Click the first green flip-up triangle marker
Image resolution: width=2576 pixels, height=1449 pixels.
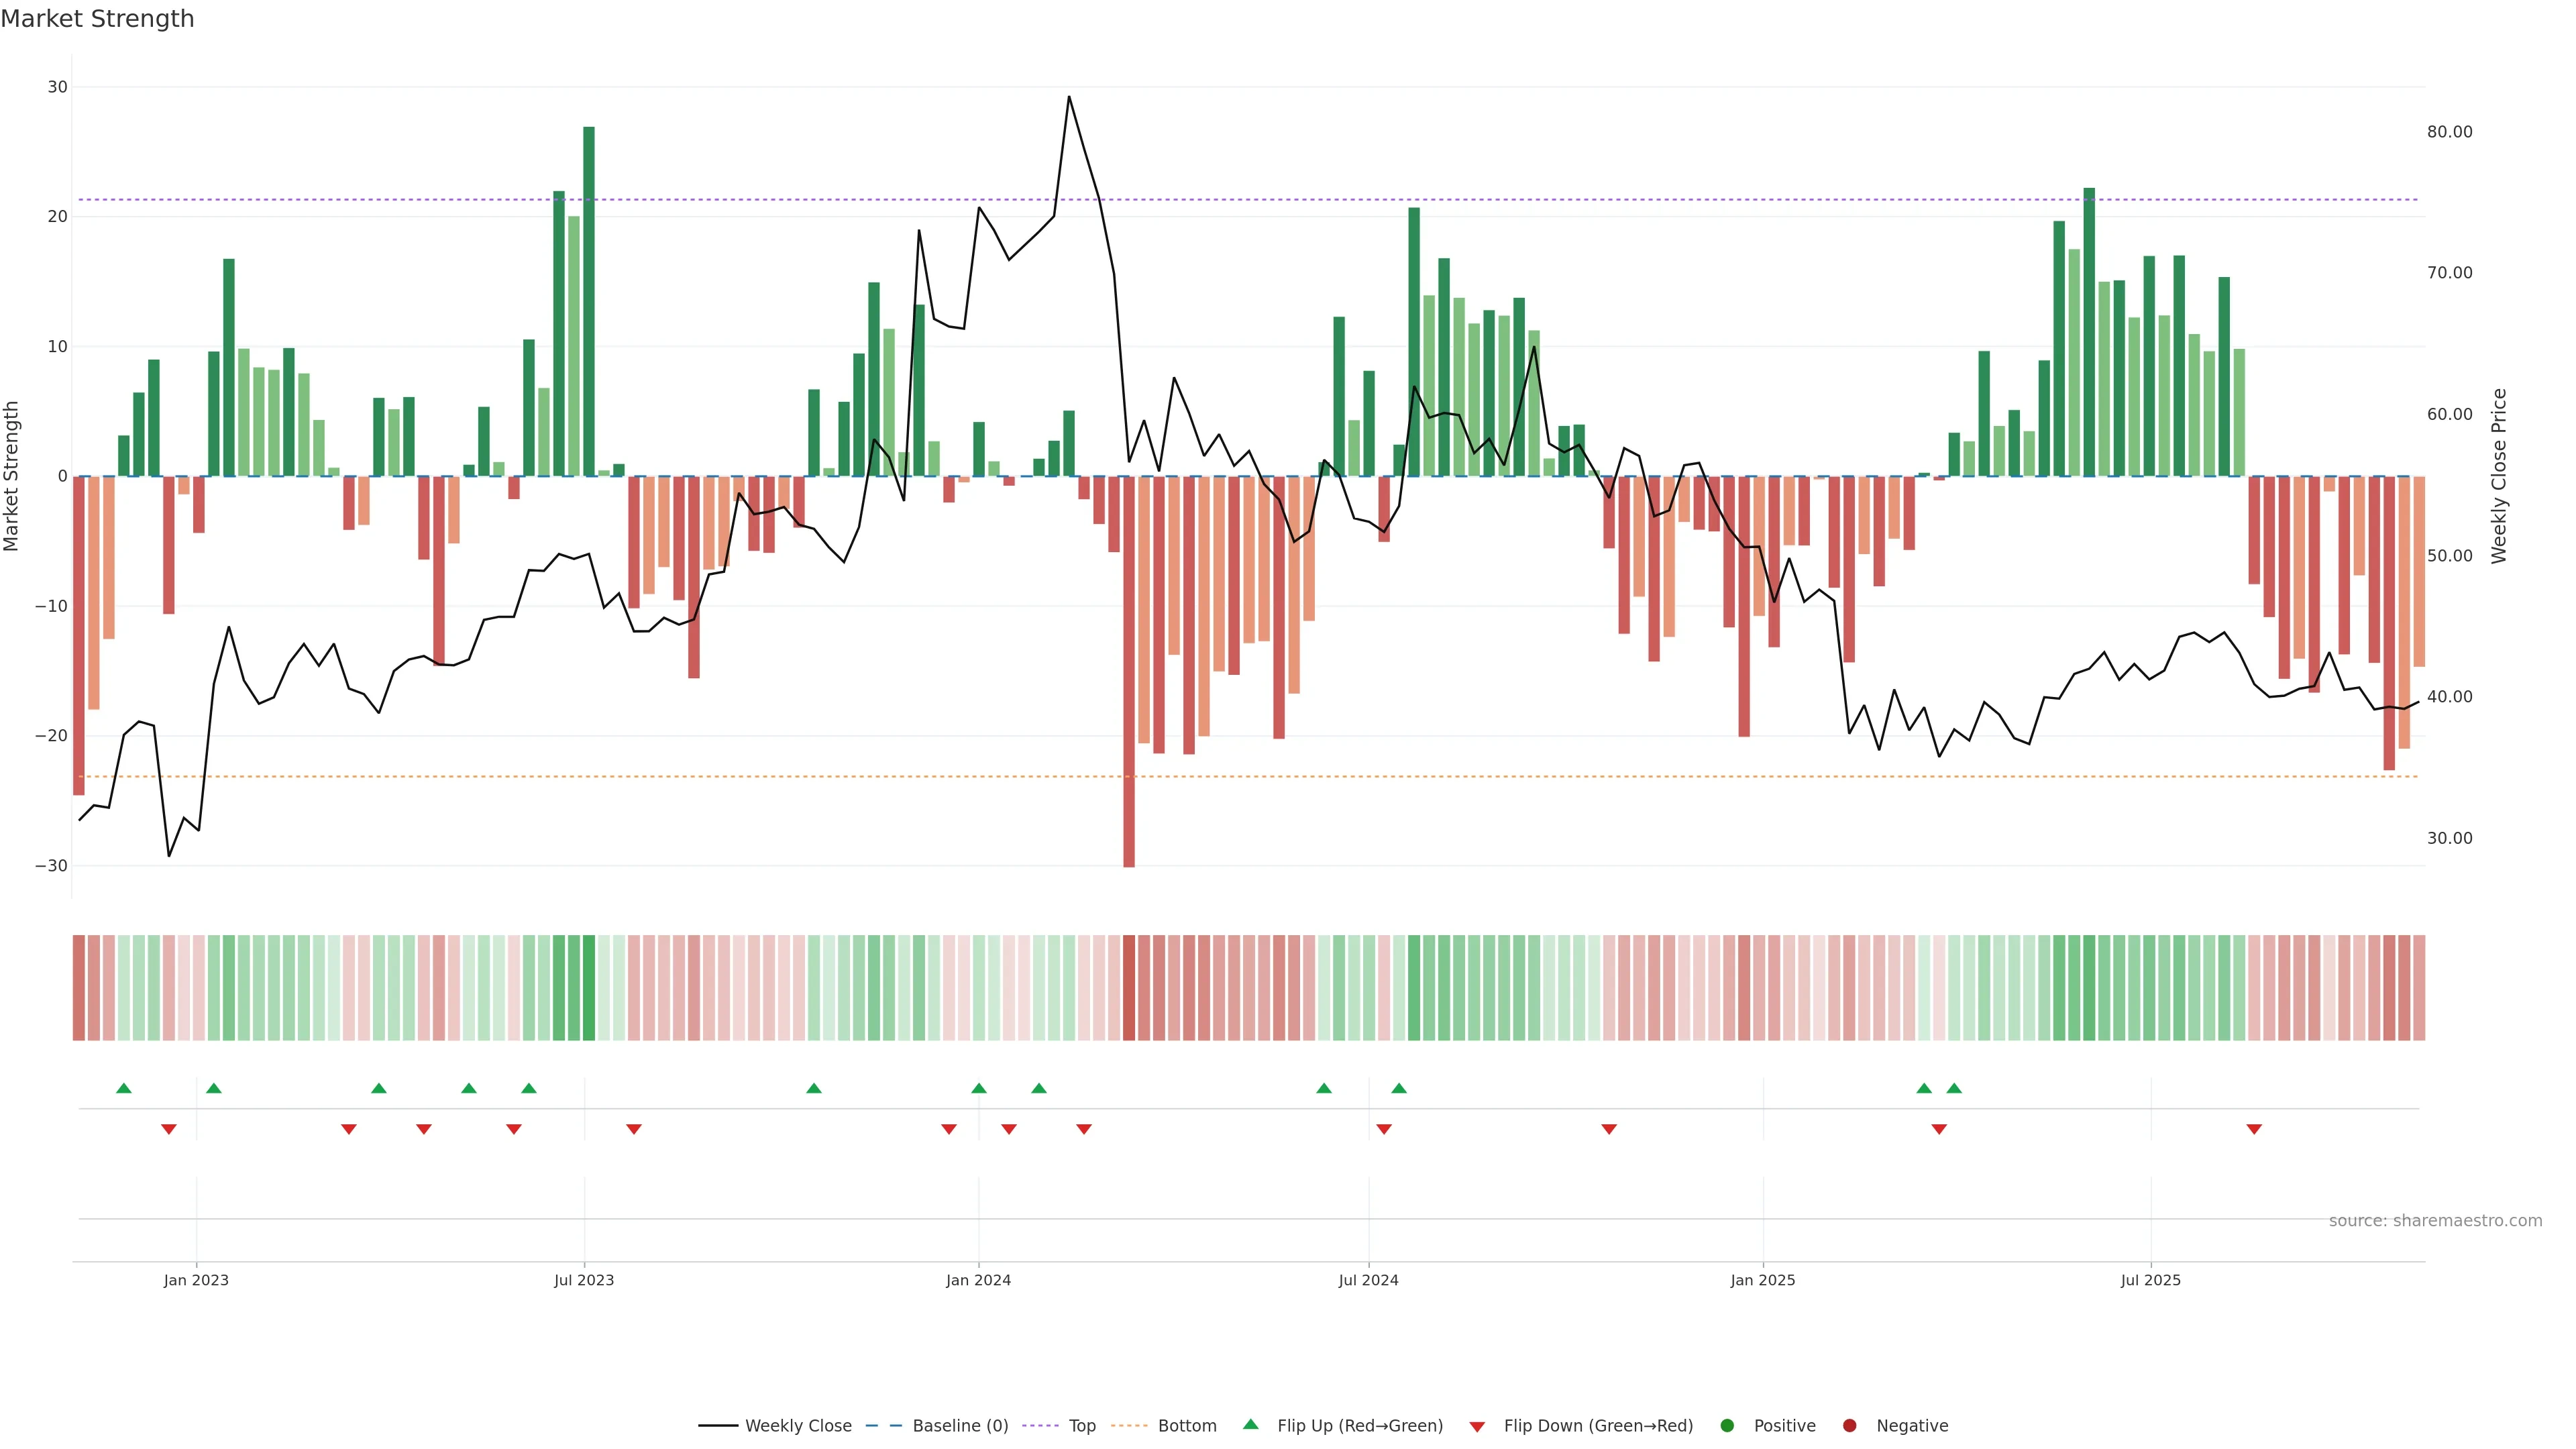coord(124,1088)
